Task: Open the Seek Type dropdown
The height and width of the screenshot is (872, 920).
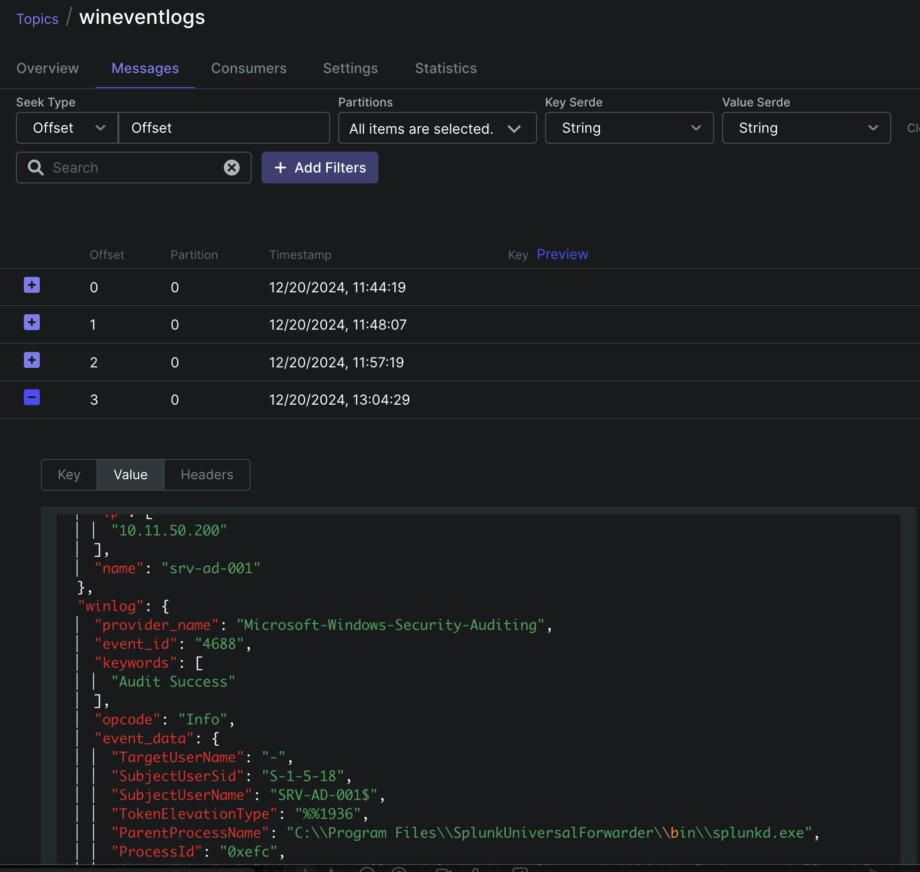Action: pos(66,128)
